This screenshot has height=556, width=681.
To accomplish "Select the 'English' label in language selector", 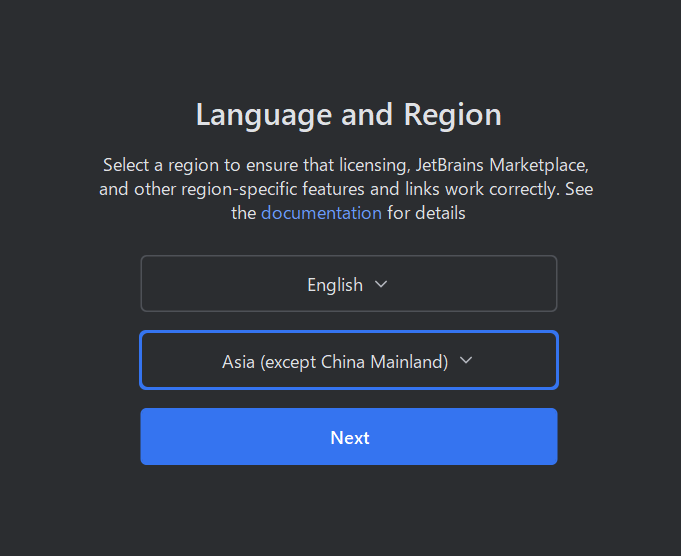I will point(335,285).
